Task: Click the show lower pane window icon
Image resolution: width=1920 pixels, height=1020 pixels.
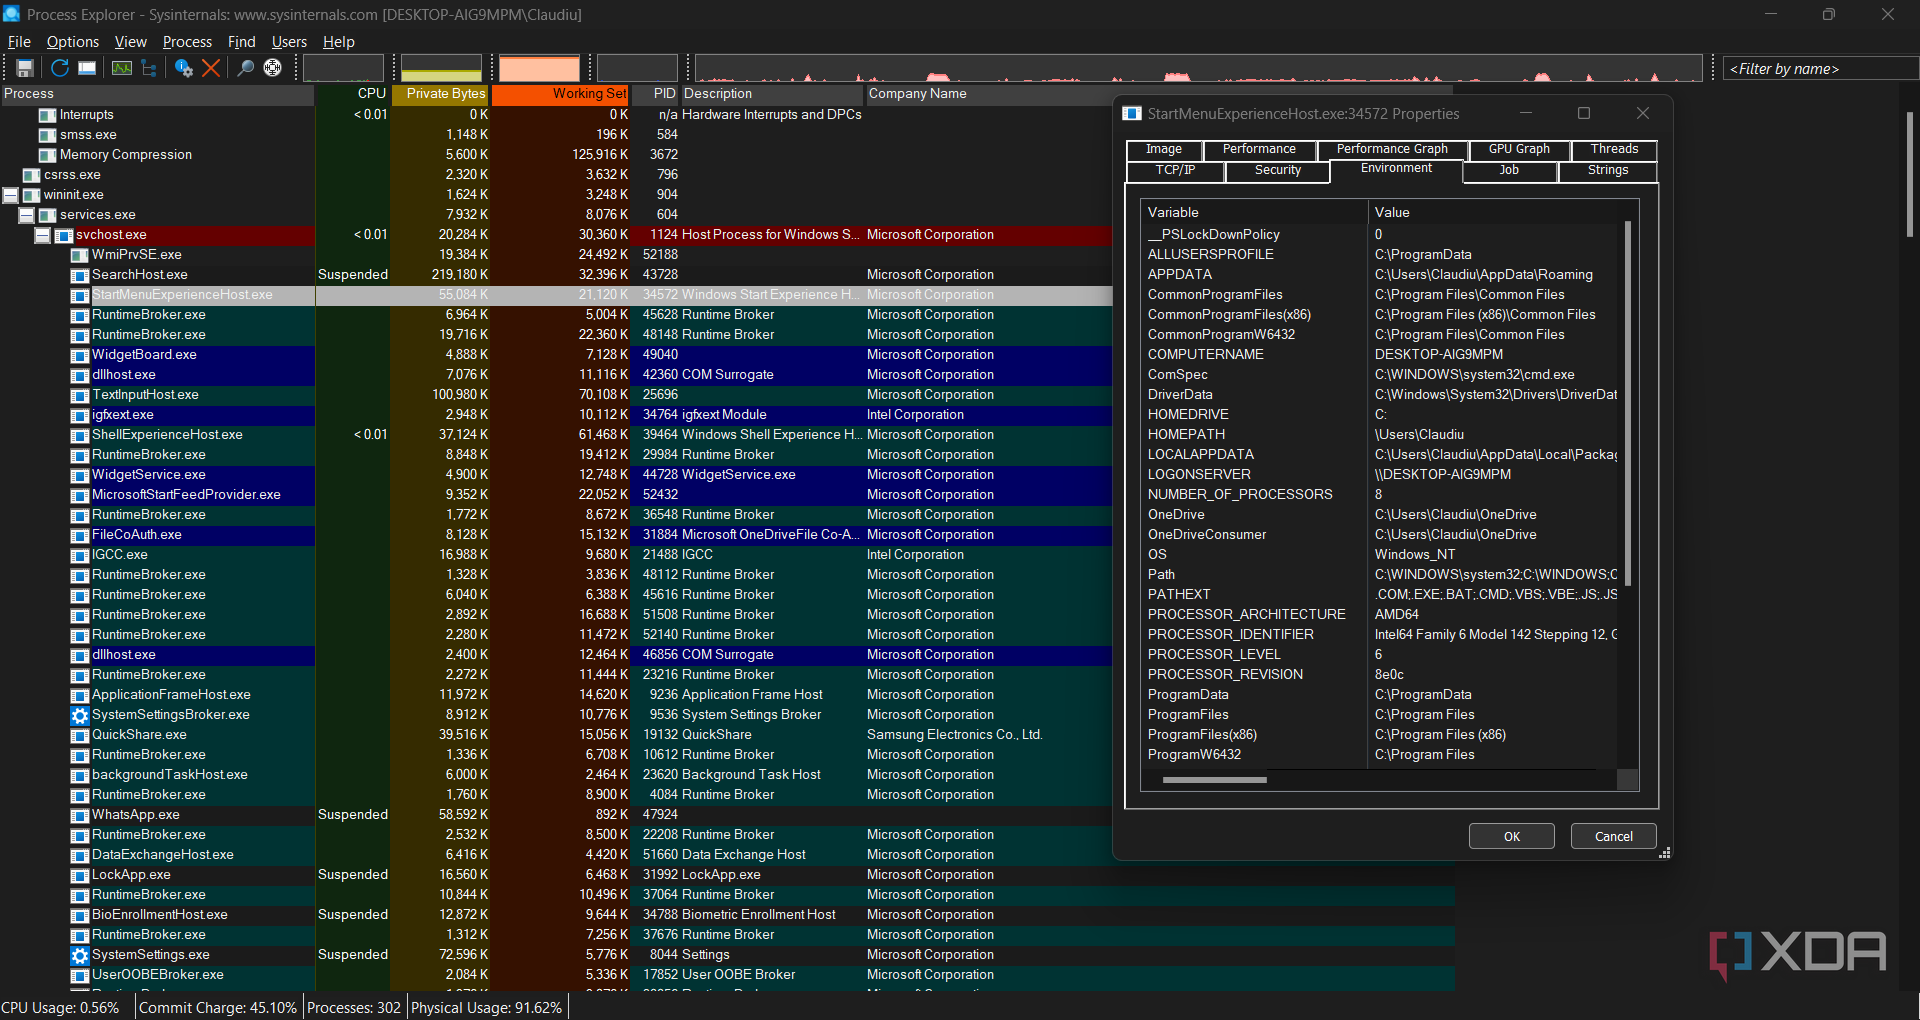Action: pos(88,68)
